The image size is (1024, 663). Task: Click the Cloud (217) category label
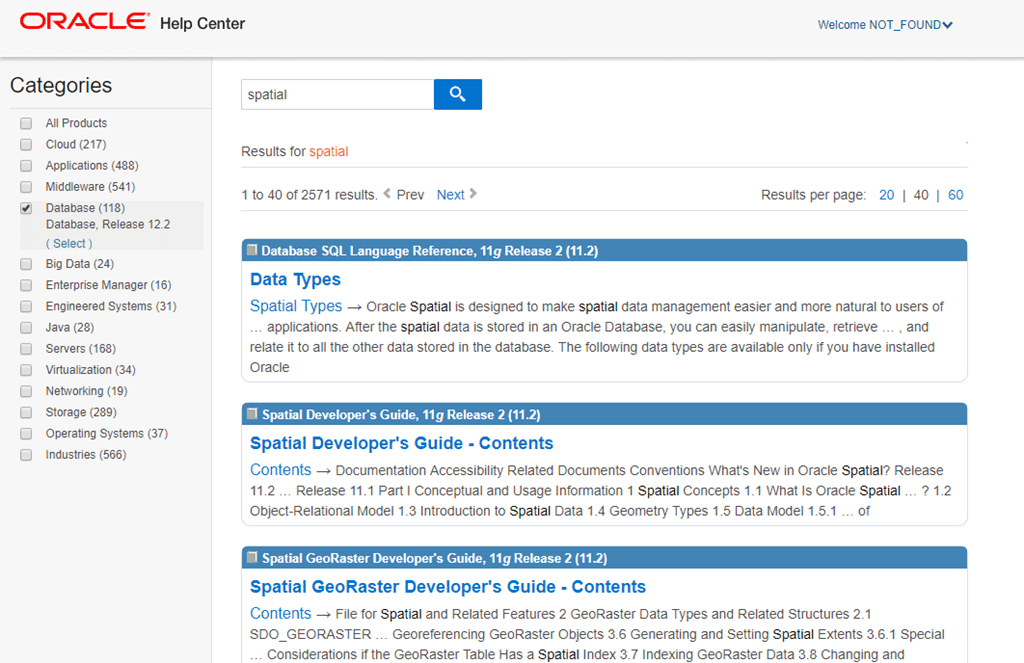pos(76,144)
